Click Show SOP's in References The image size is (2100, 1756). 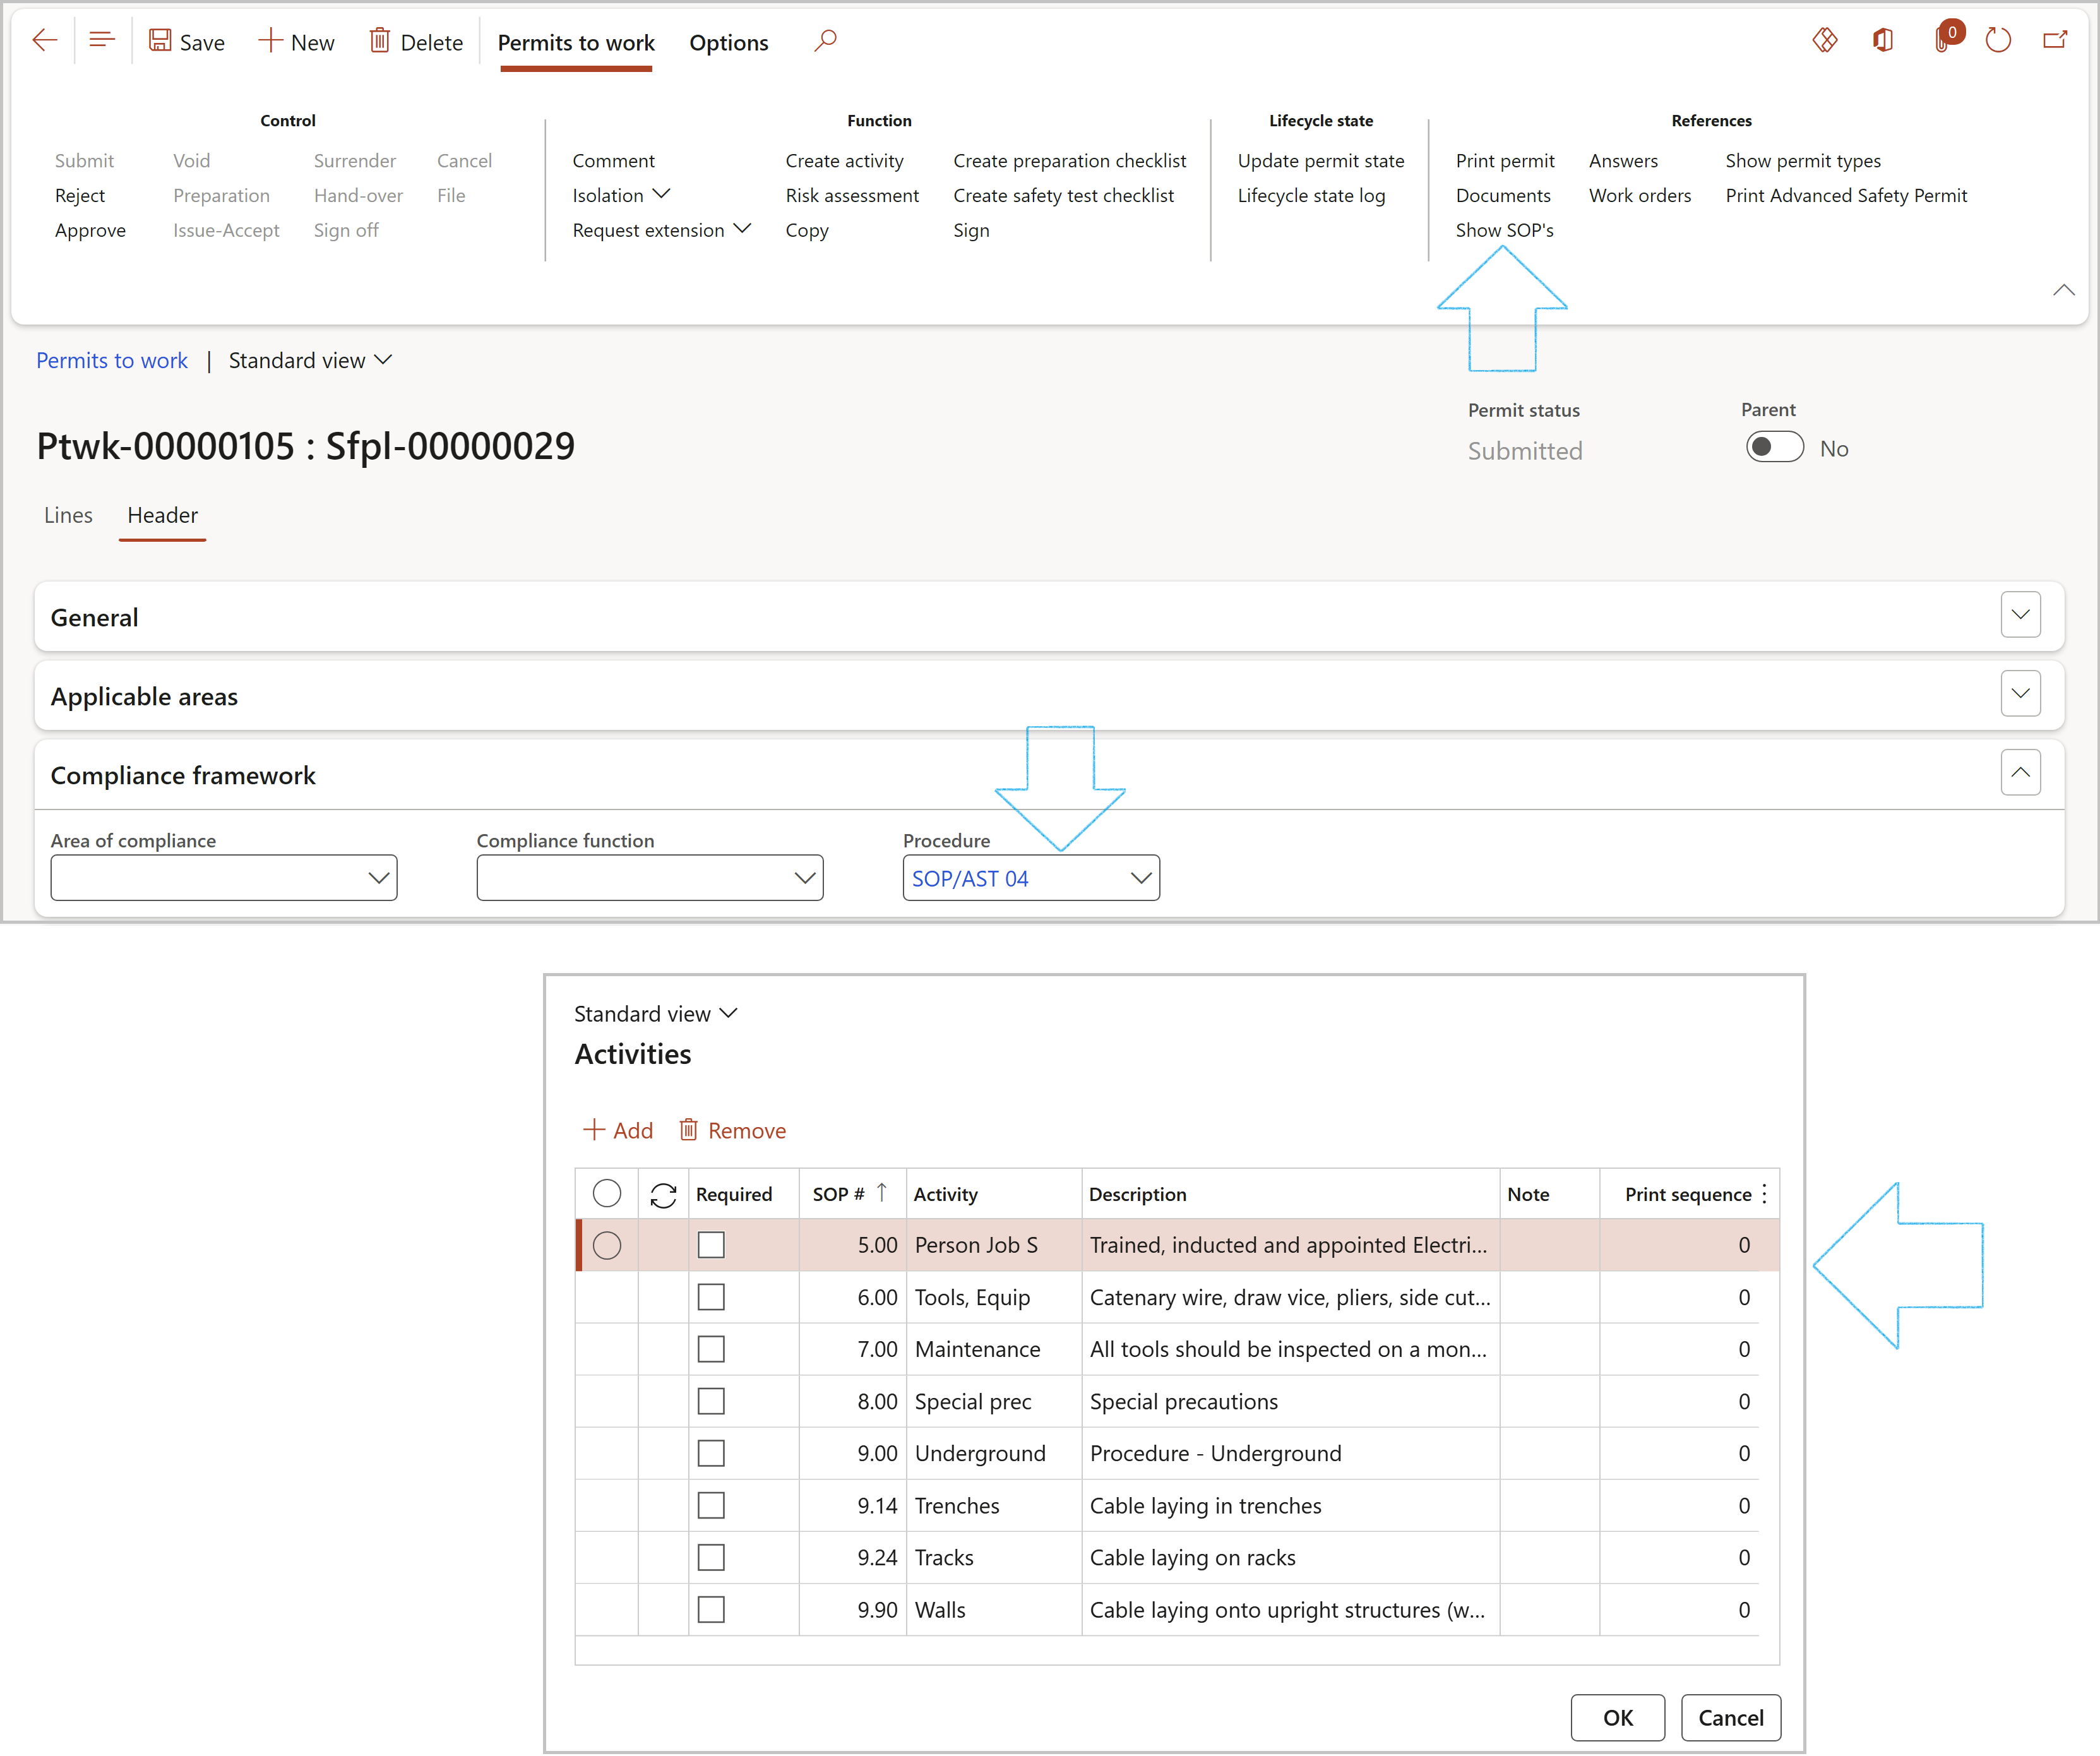[1504, 230]
